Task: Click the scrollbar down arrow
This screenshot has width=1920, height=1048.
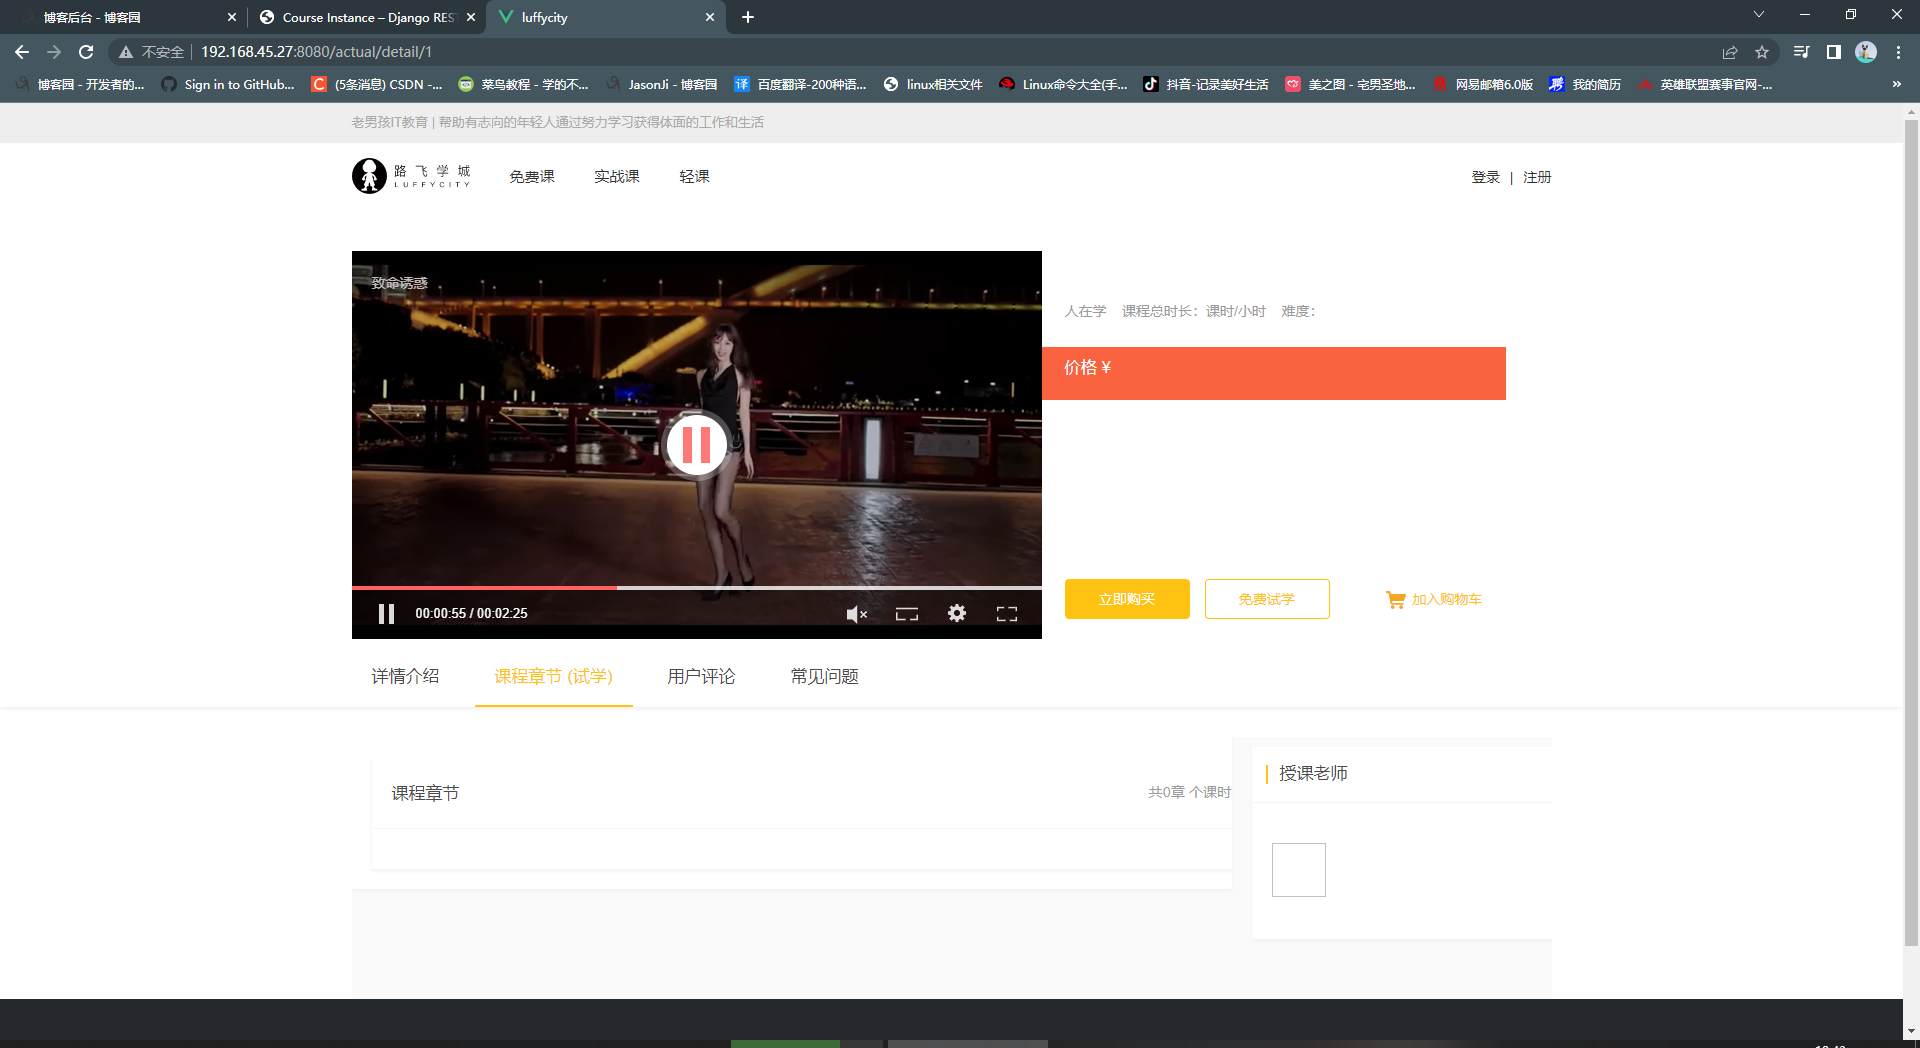Action: click(1911, 1030)
